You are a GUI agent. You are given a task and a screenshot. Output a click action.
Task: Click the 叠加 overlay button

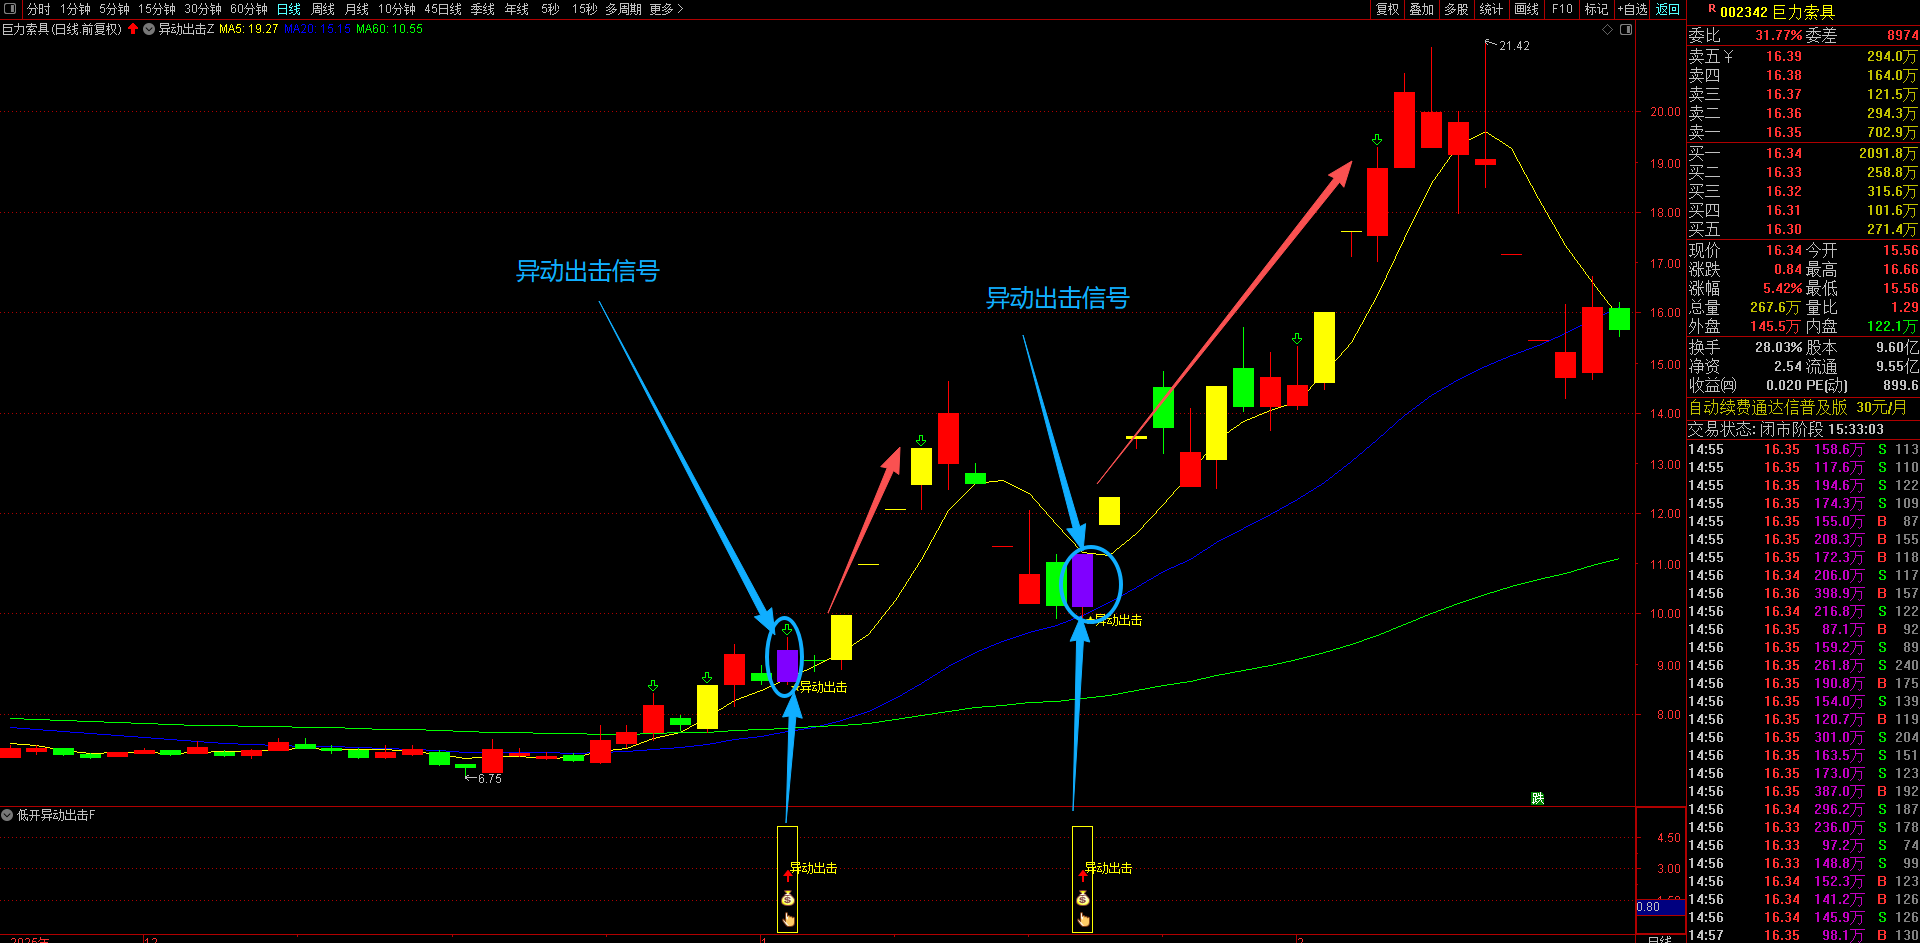1422,9
